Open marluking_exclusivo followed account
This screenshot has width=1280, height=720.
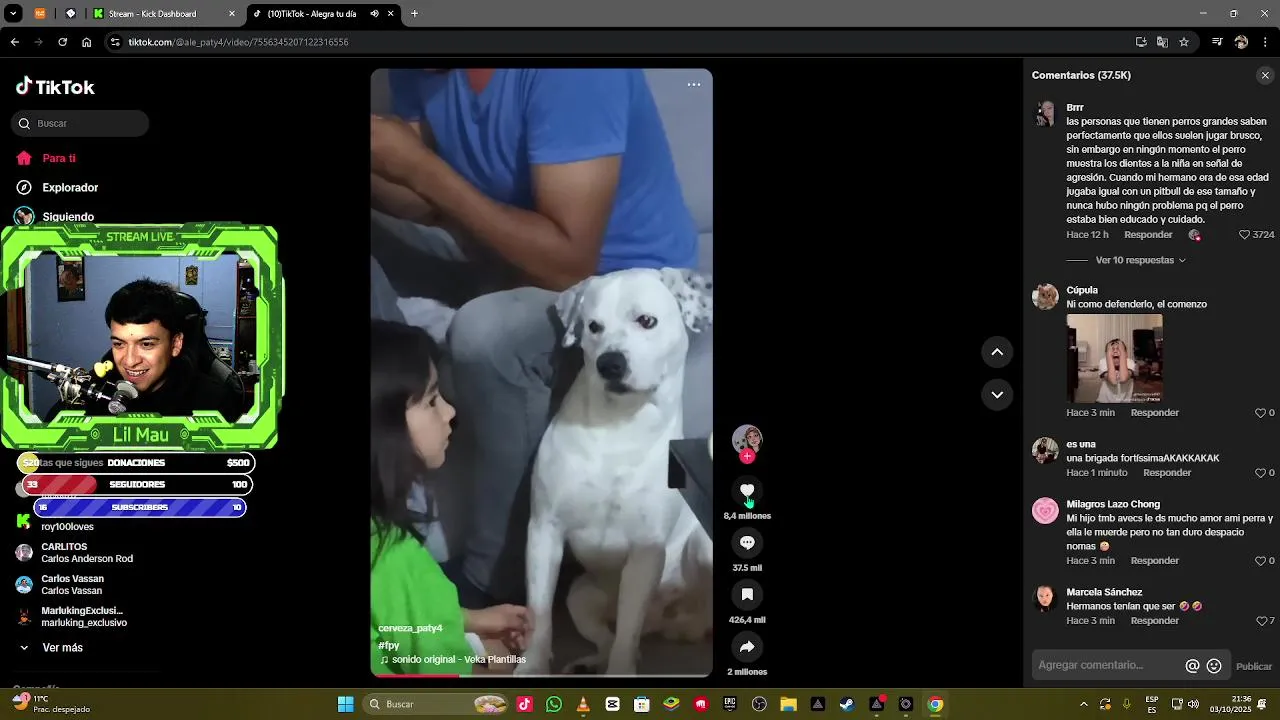click(x=72, y=617)
